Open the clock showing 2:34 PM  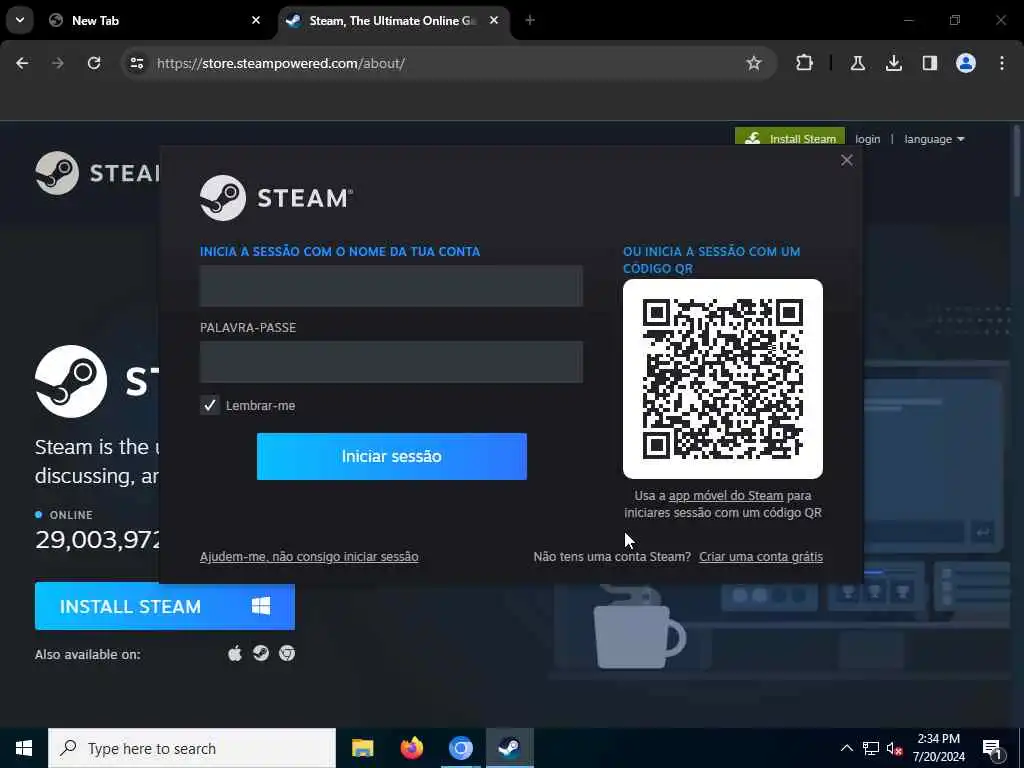(938, 748)
